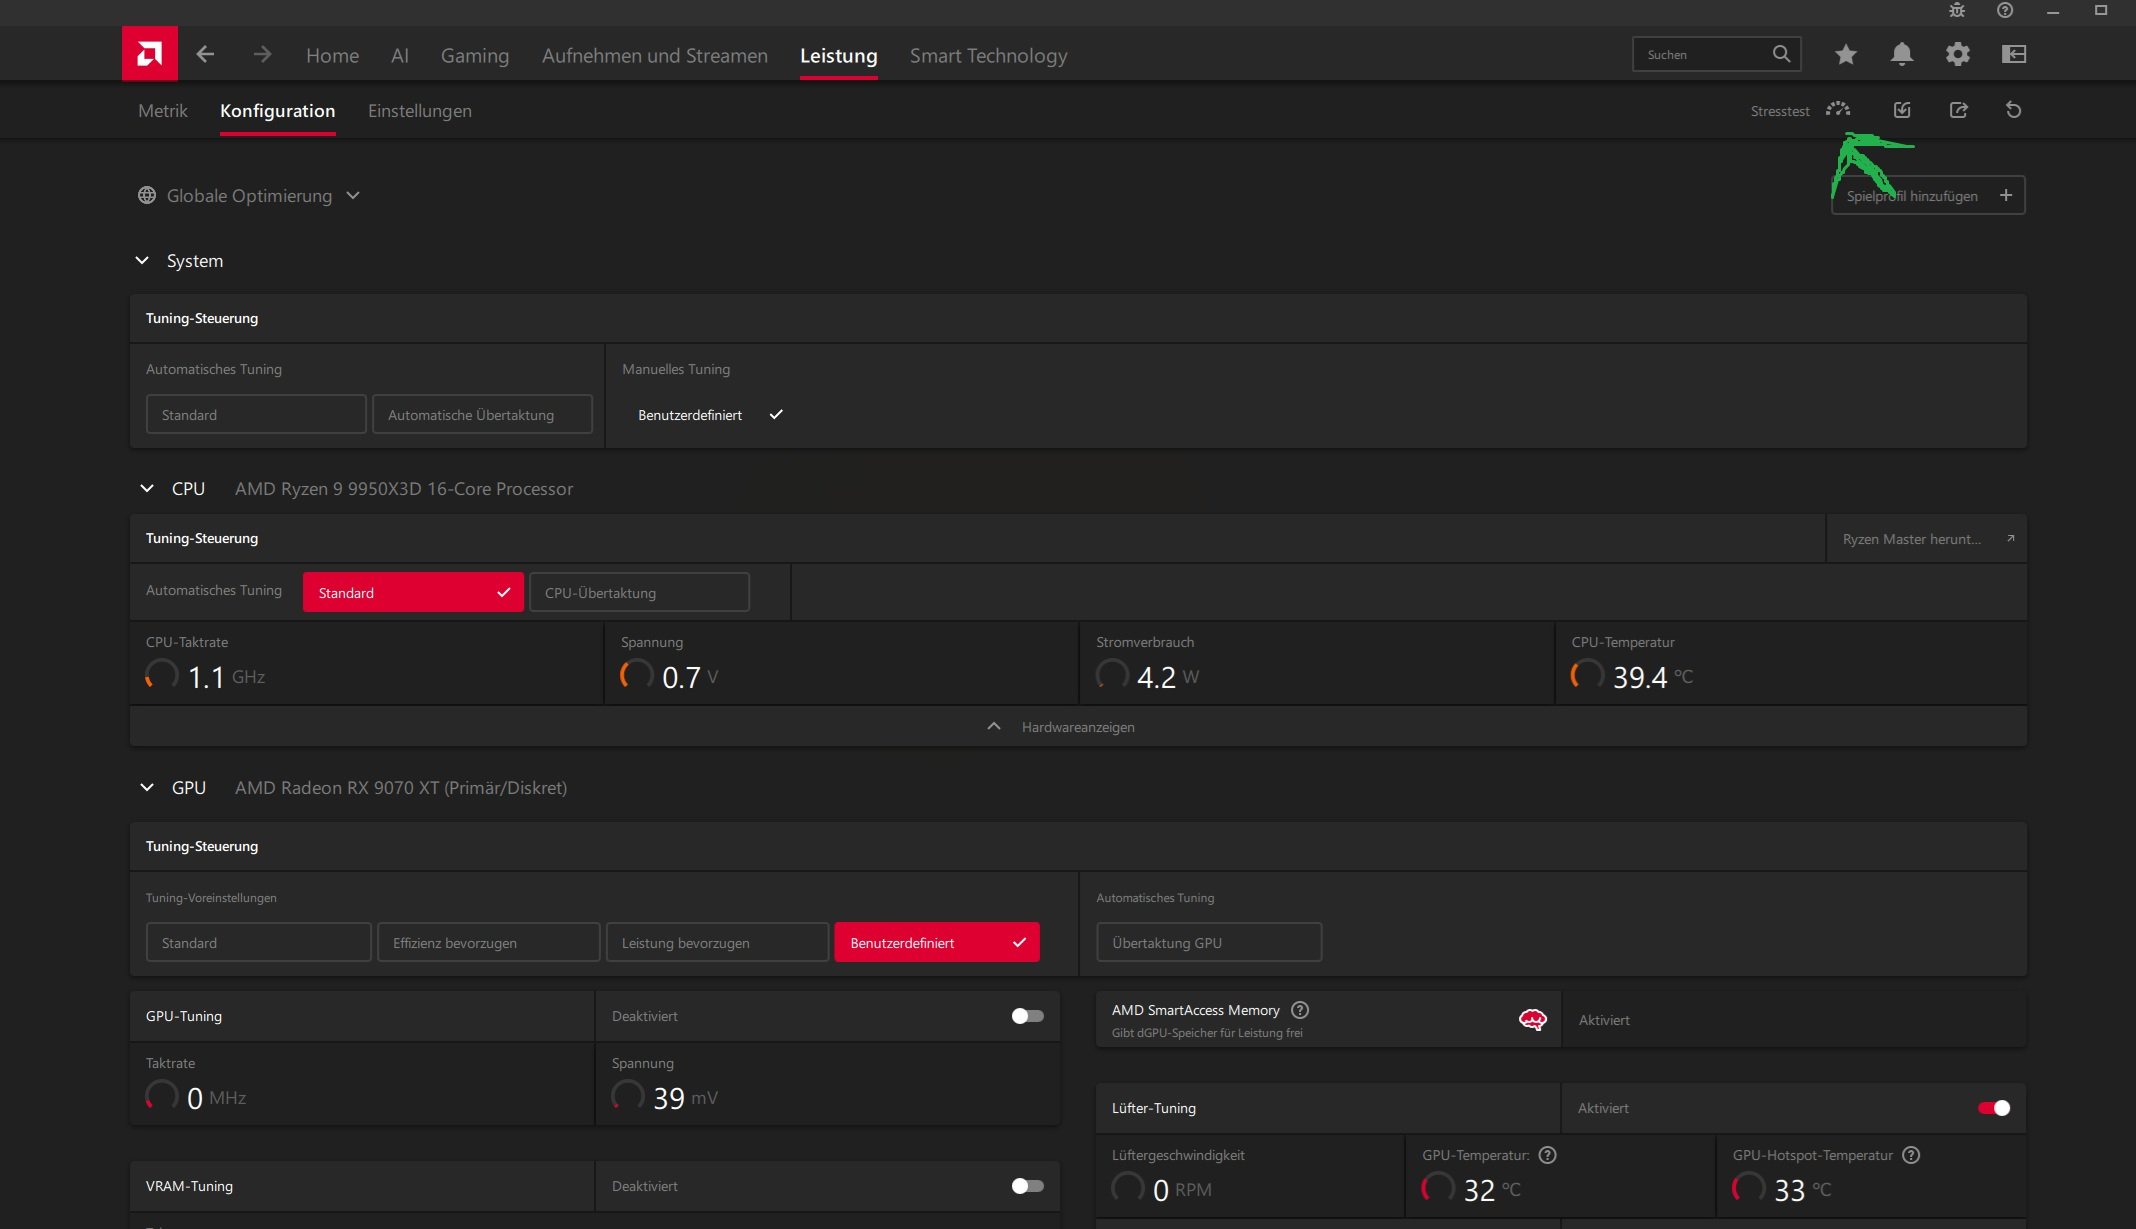Click the export profile icon
The image size is (2136, 1229).
(1959, 110)
